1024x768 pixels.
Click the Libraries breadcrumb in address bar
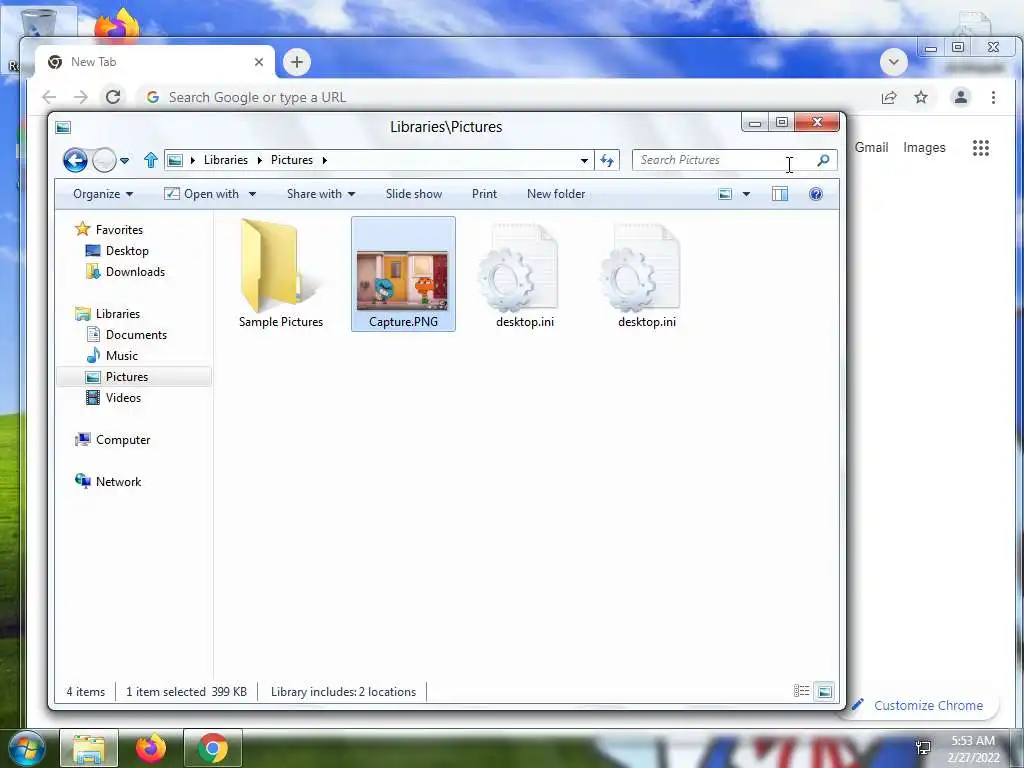225,160
